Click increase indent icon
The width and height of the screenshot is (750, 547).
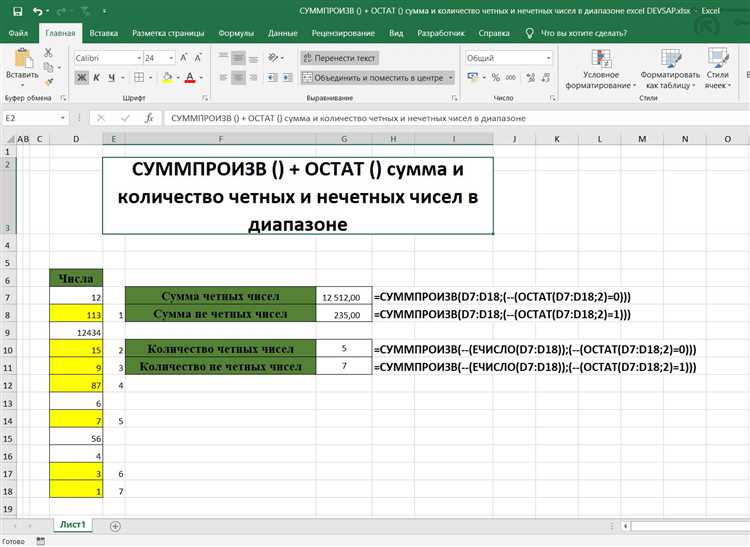(287, 77)
